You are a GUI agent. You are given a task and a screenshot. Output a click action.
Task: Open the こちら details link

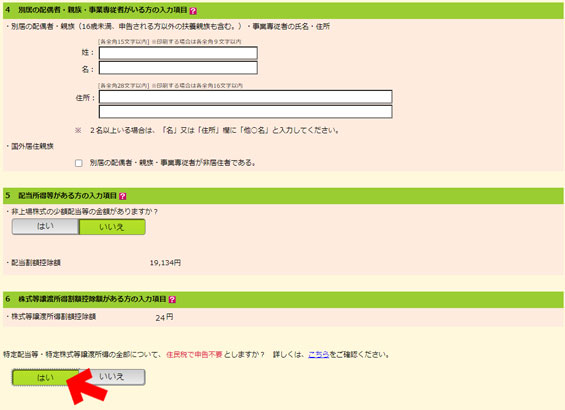[319, 355]
